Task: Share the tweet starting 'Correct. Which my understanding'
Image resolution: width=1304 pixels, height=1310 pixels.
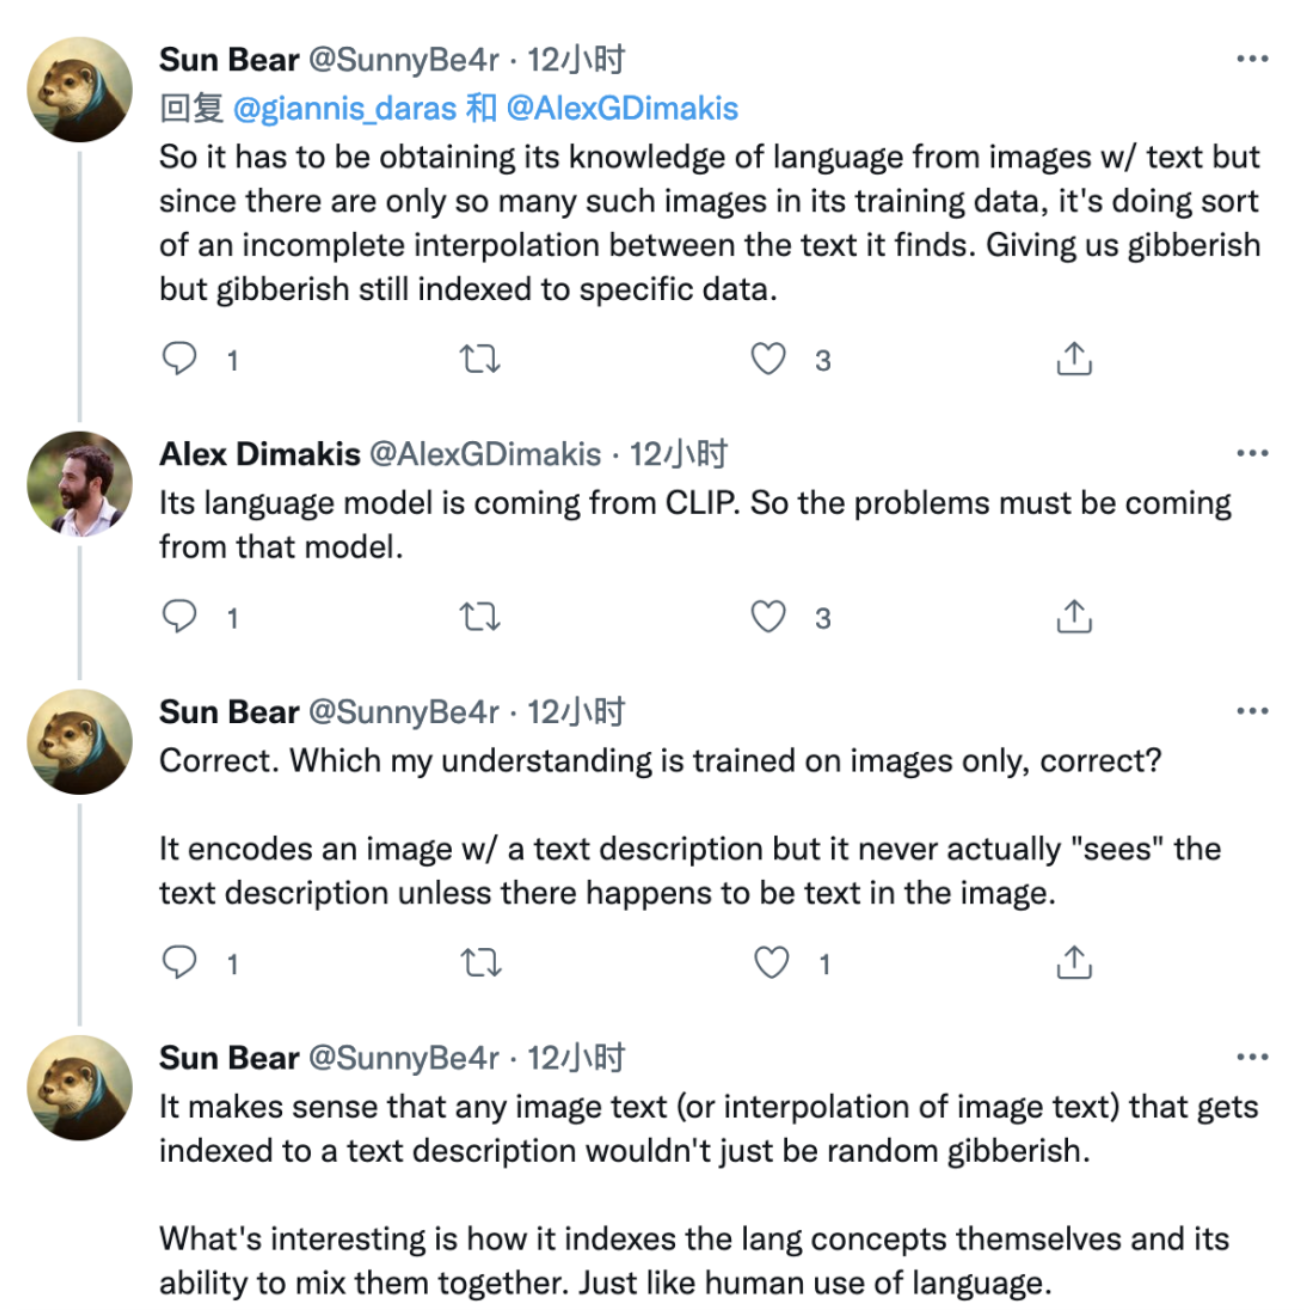Action: (1074, 962)
